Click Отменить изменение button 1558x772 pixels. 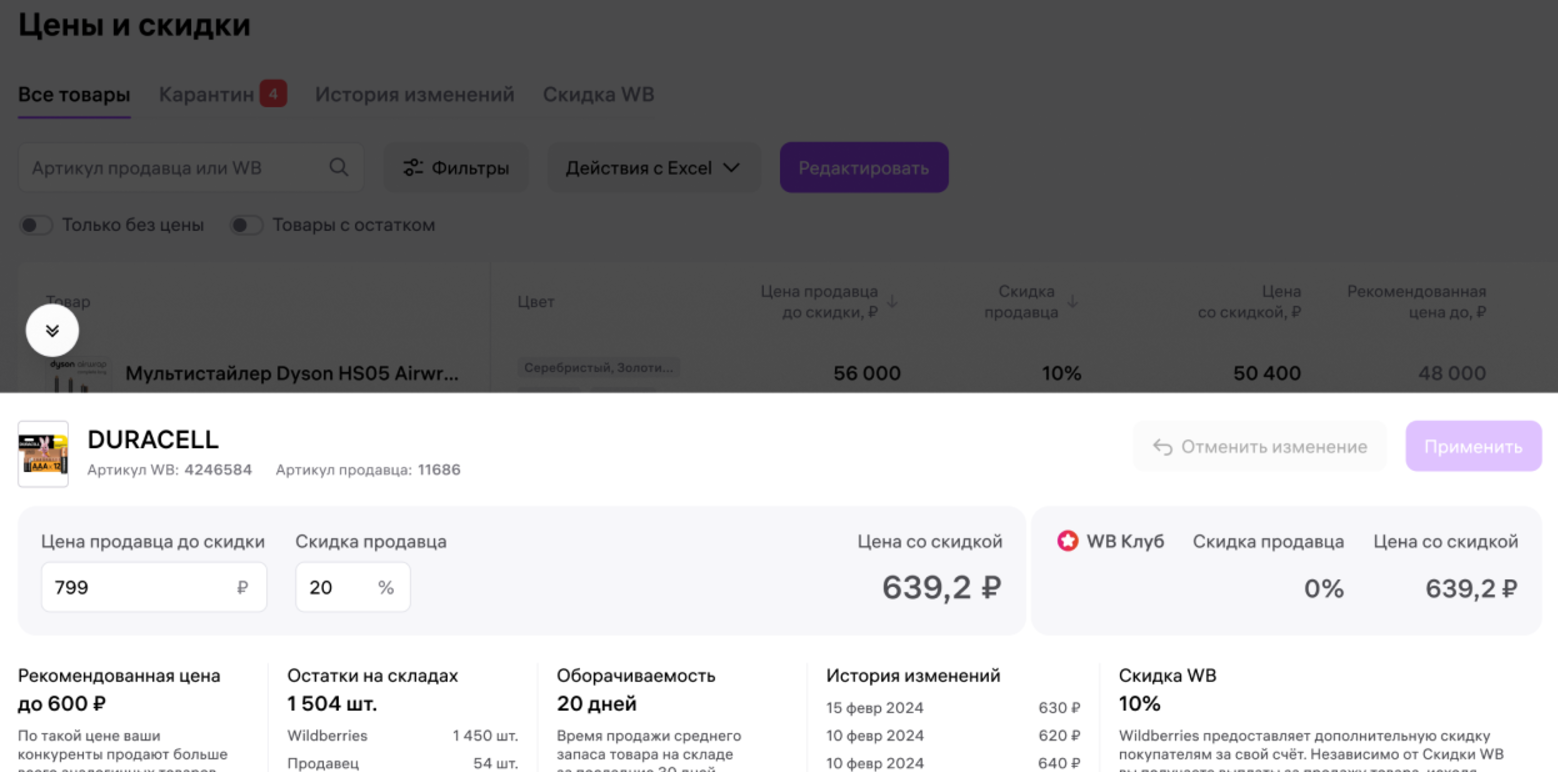point(1260,447)
